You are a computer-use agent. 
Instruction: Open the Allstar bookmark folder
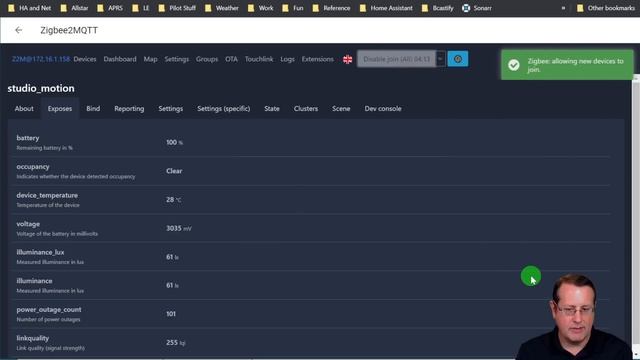[74, 8]
